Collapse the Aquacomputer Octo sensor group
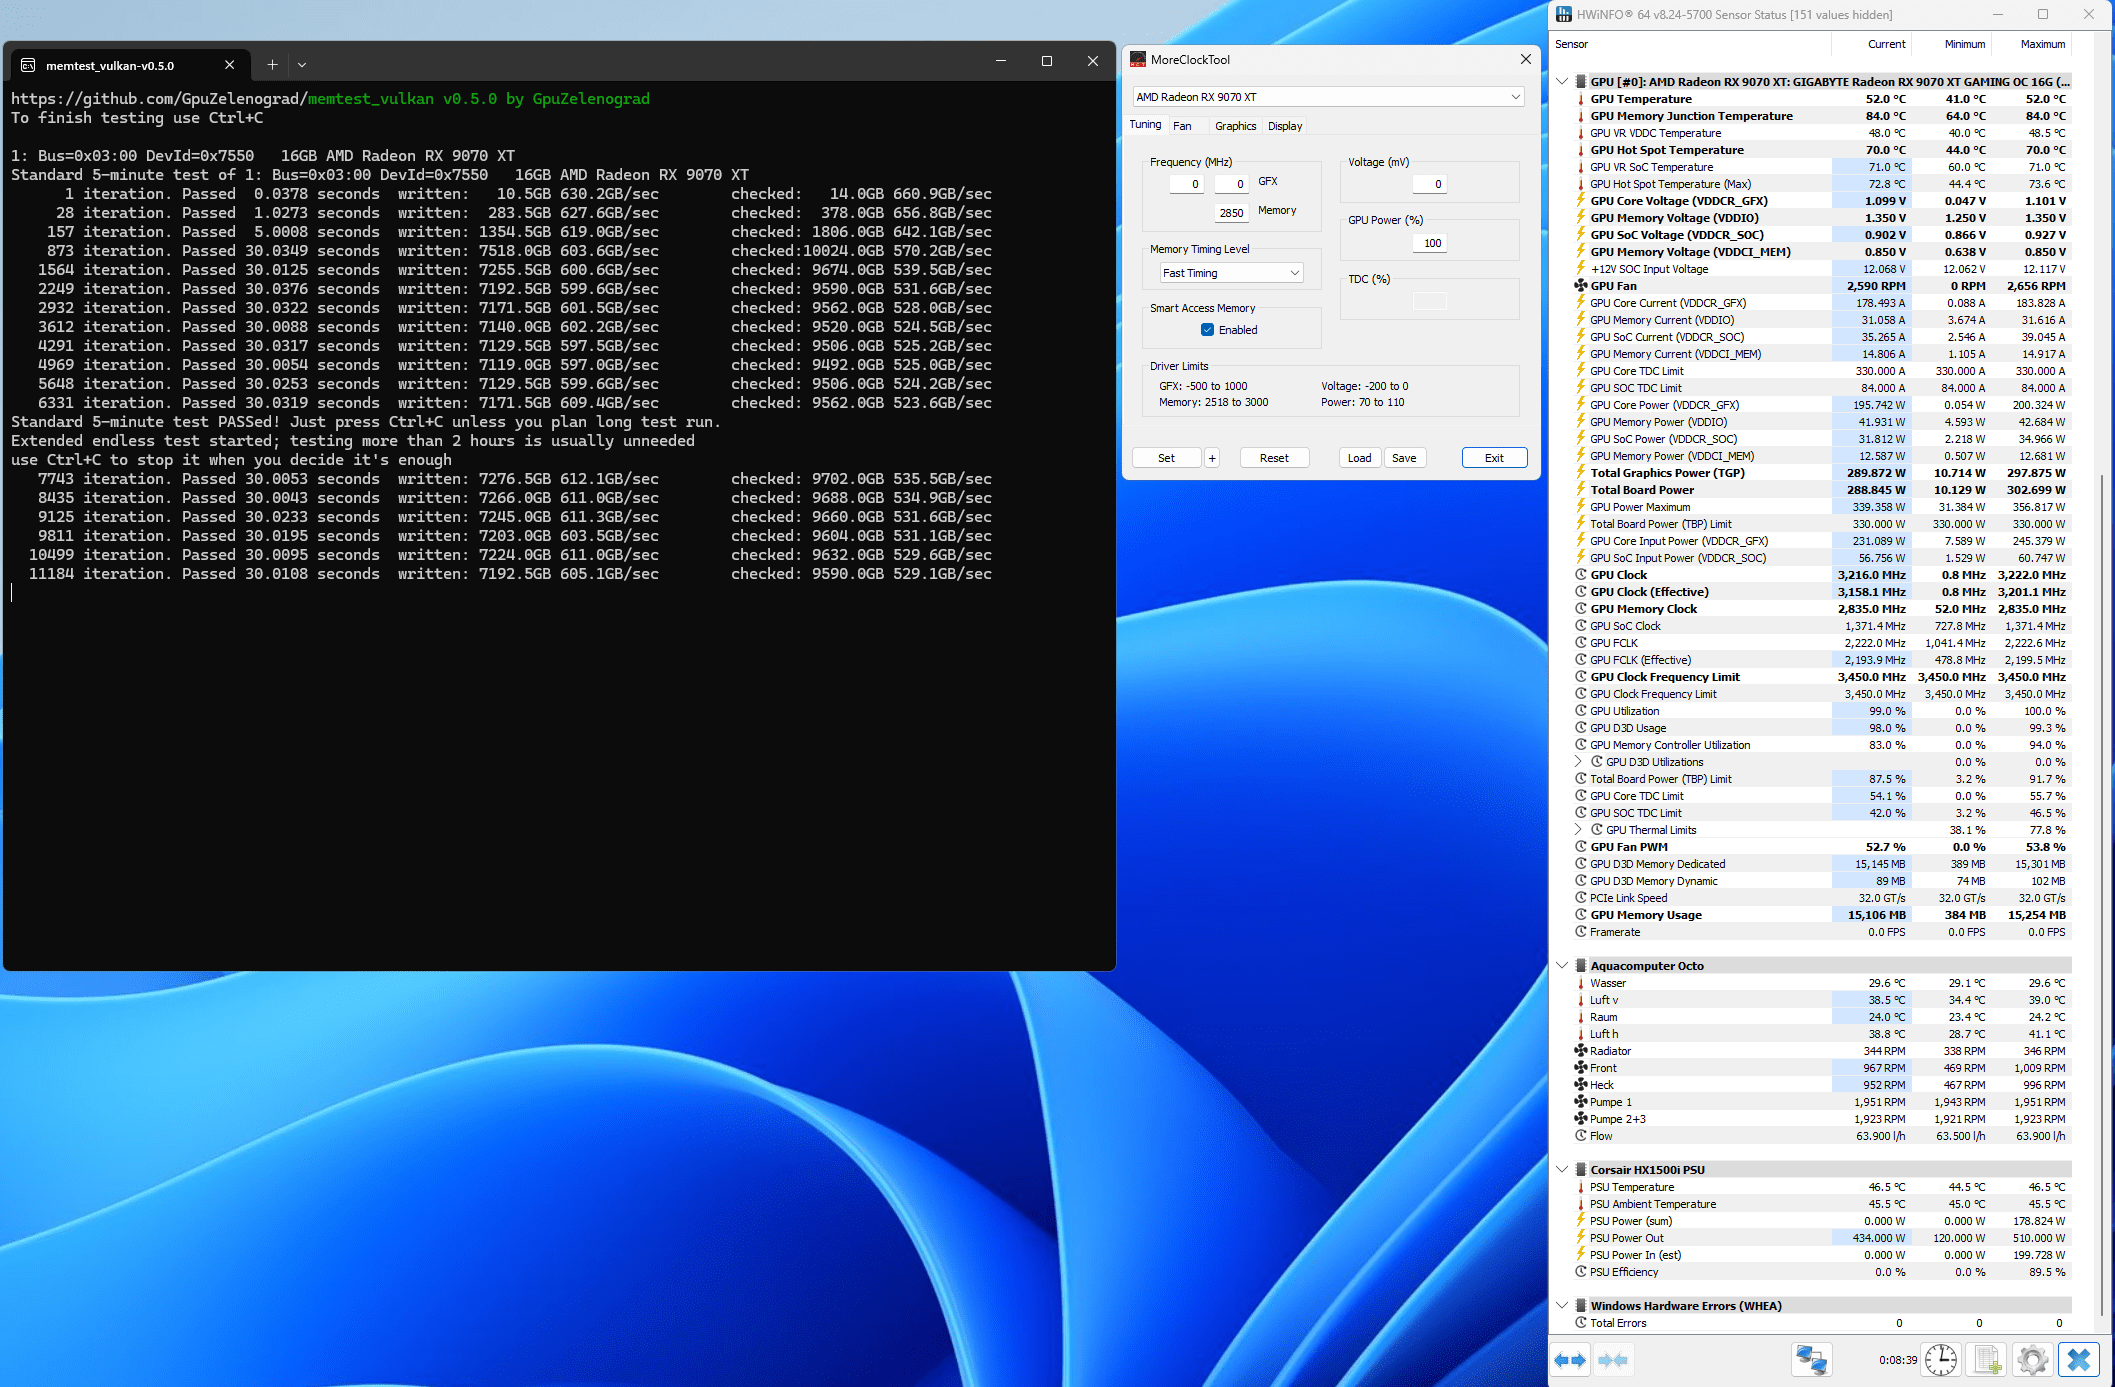This screenshot has height=1387, width=2115. pyautogui.click(x=1562, y=966)
